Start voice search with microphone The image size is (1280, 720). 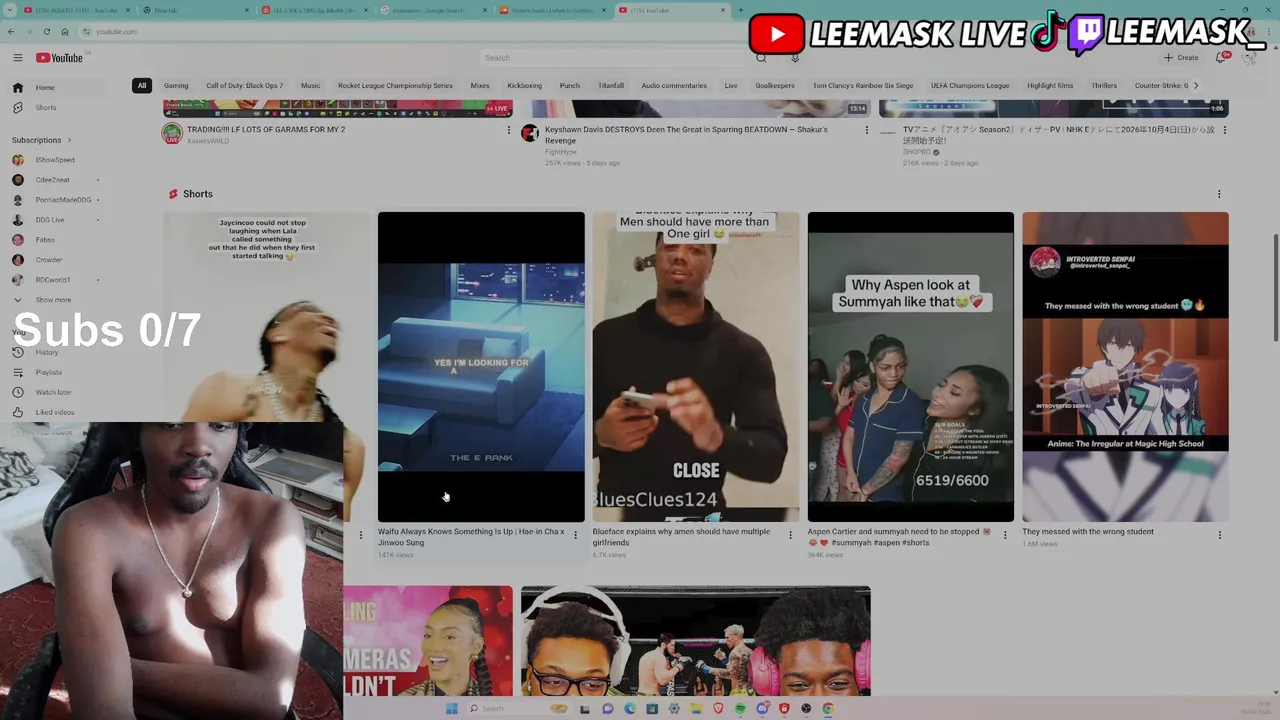795,58
